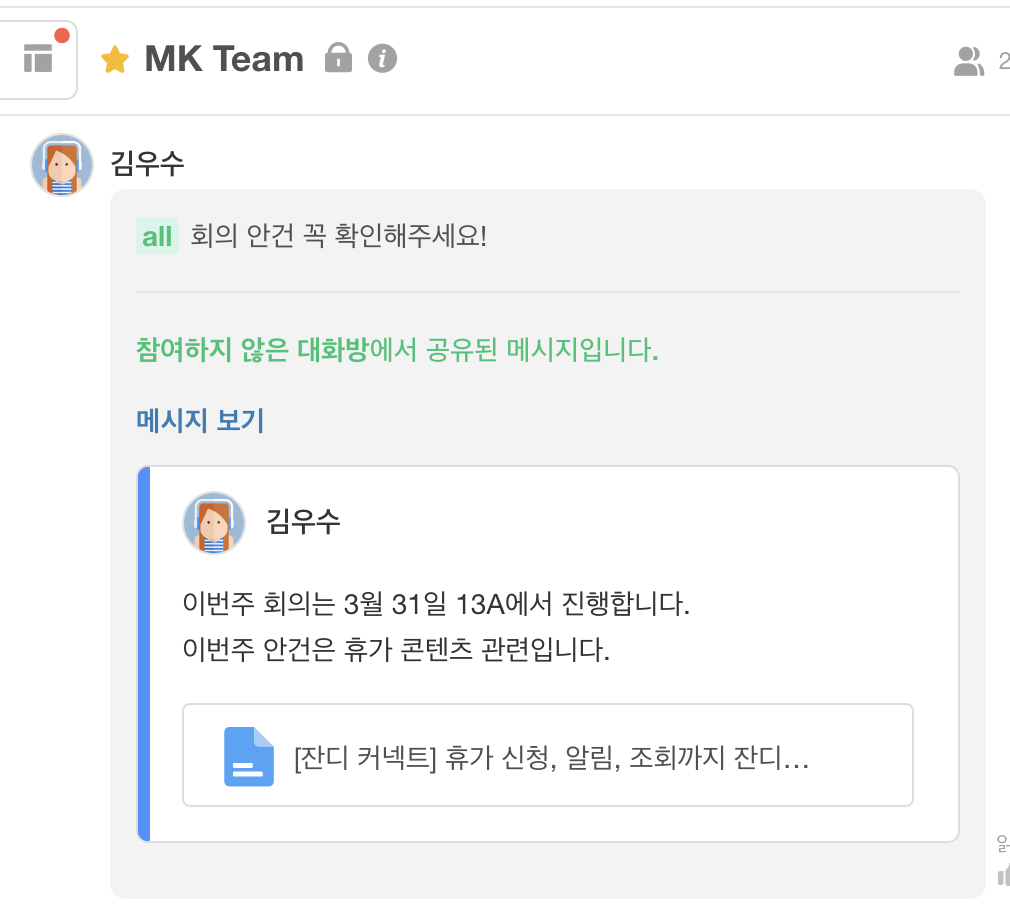Click the thumbs-up reaction icon at bubble edge
Screen dimensions: 1010x916
(x=1003, y=875)
